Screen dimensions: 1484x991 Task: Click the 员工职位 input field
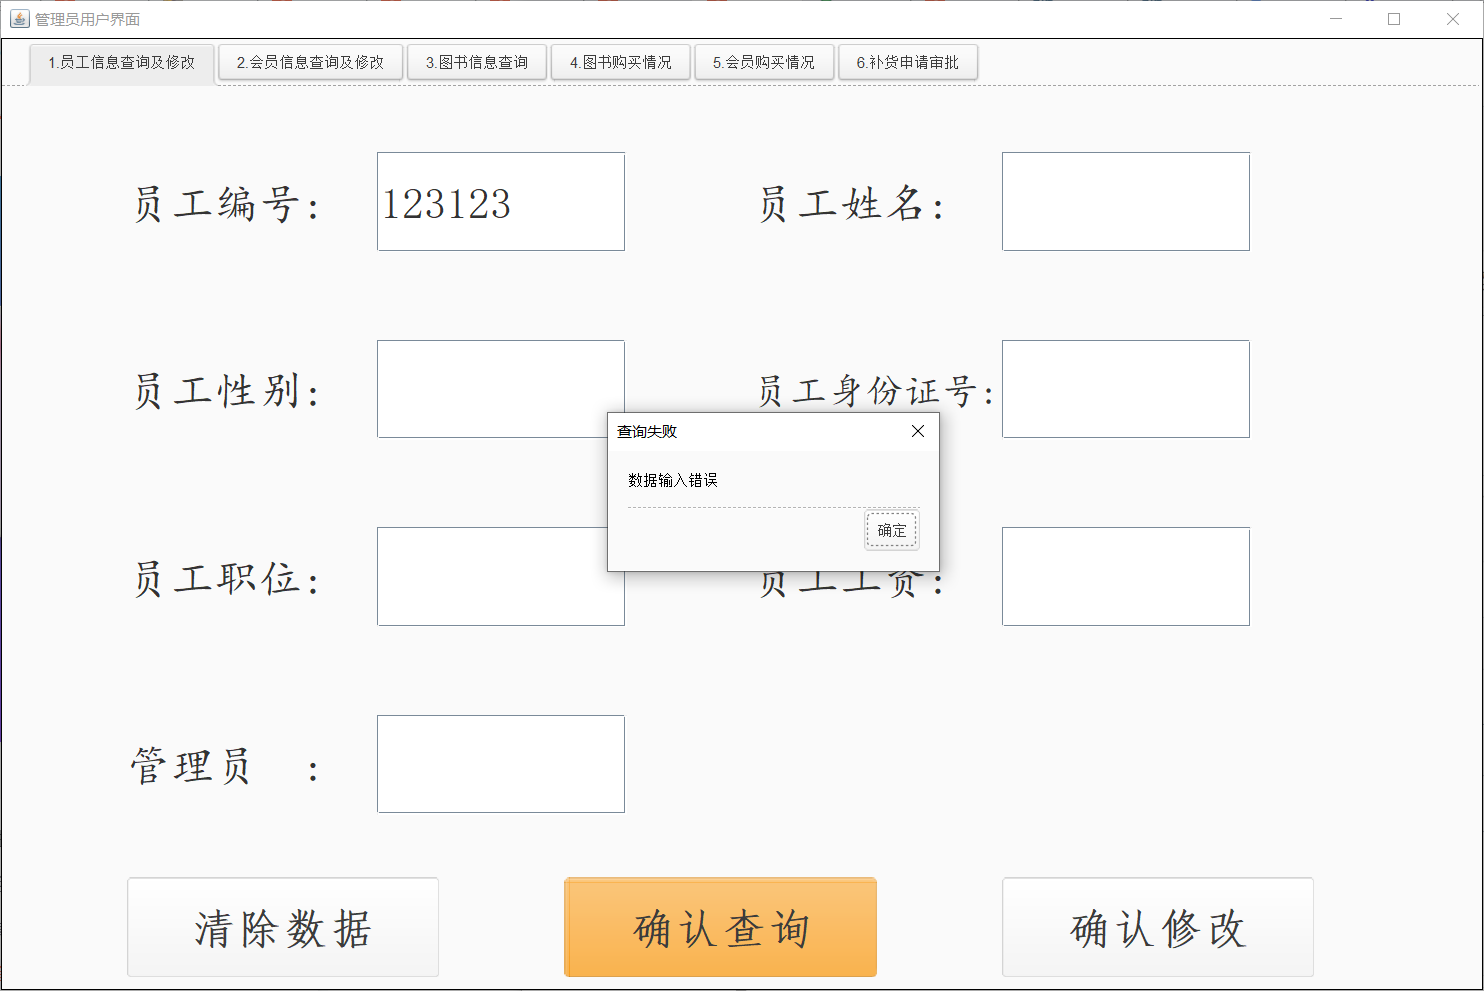(501, 577)
